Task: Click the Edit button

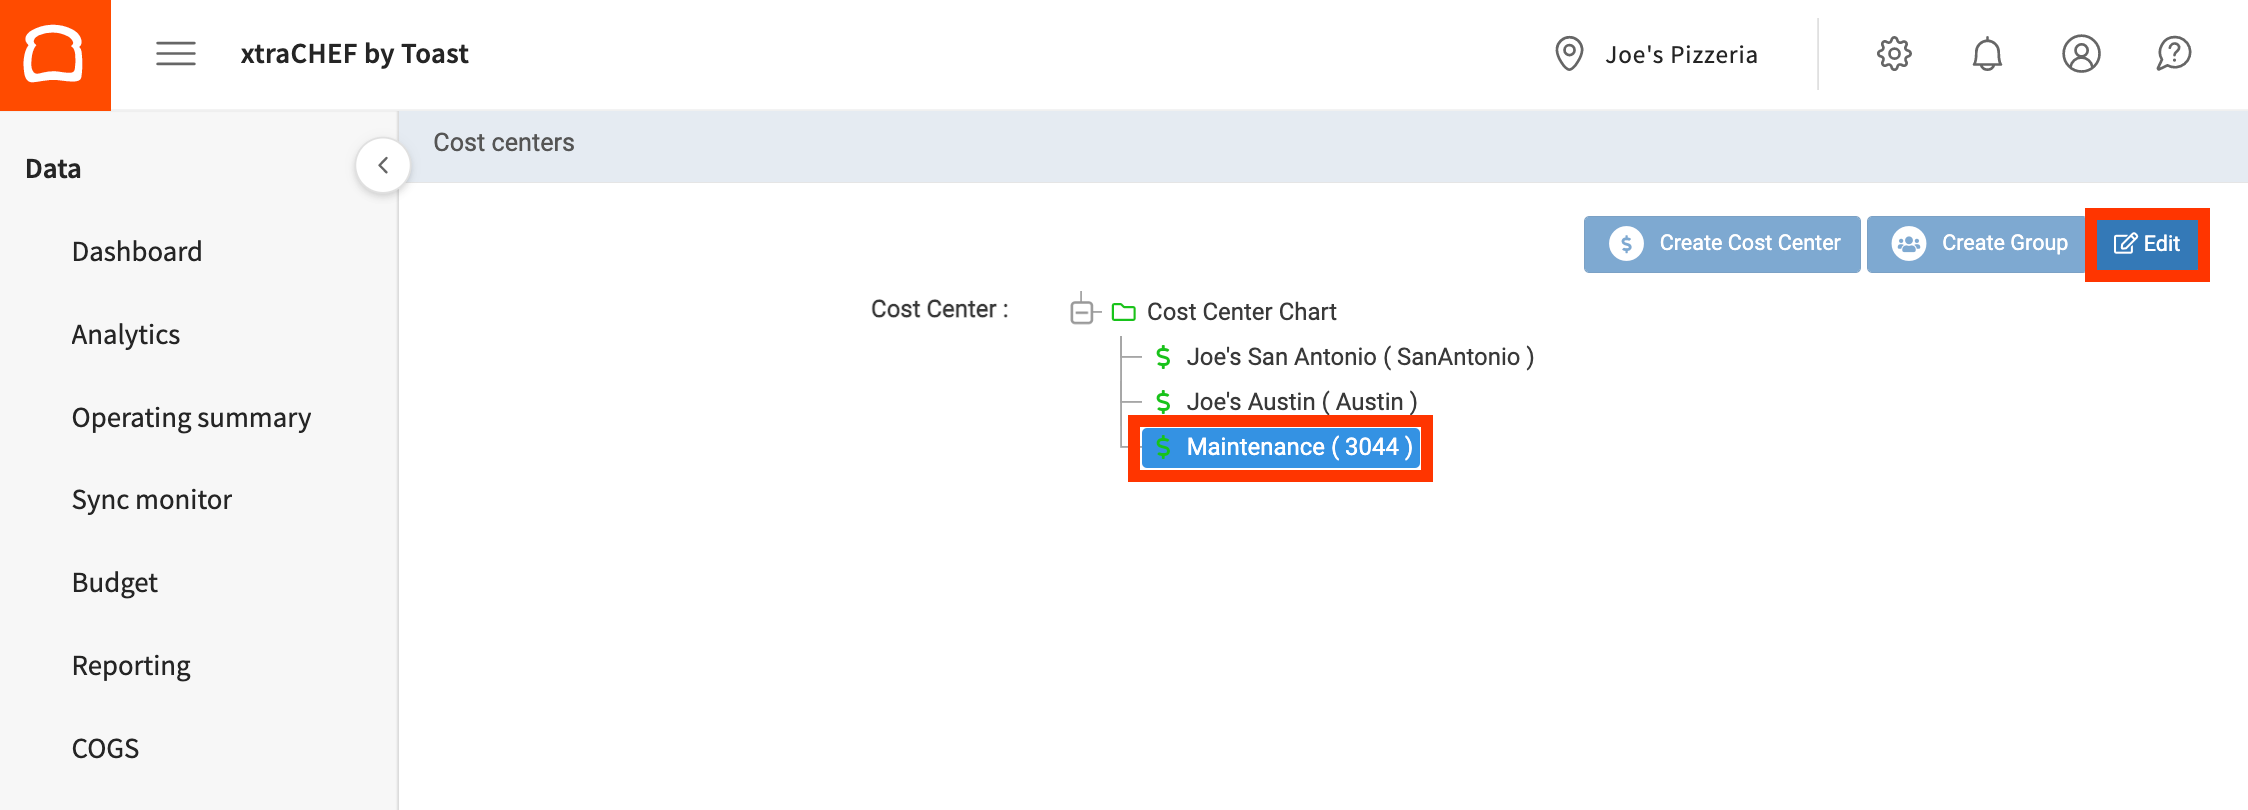Action: [2147, 244]
